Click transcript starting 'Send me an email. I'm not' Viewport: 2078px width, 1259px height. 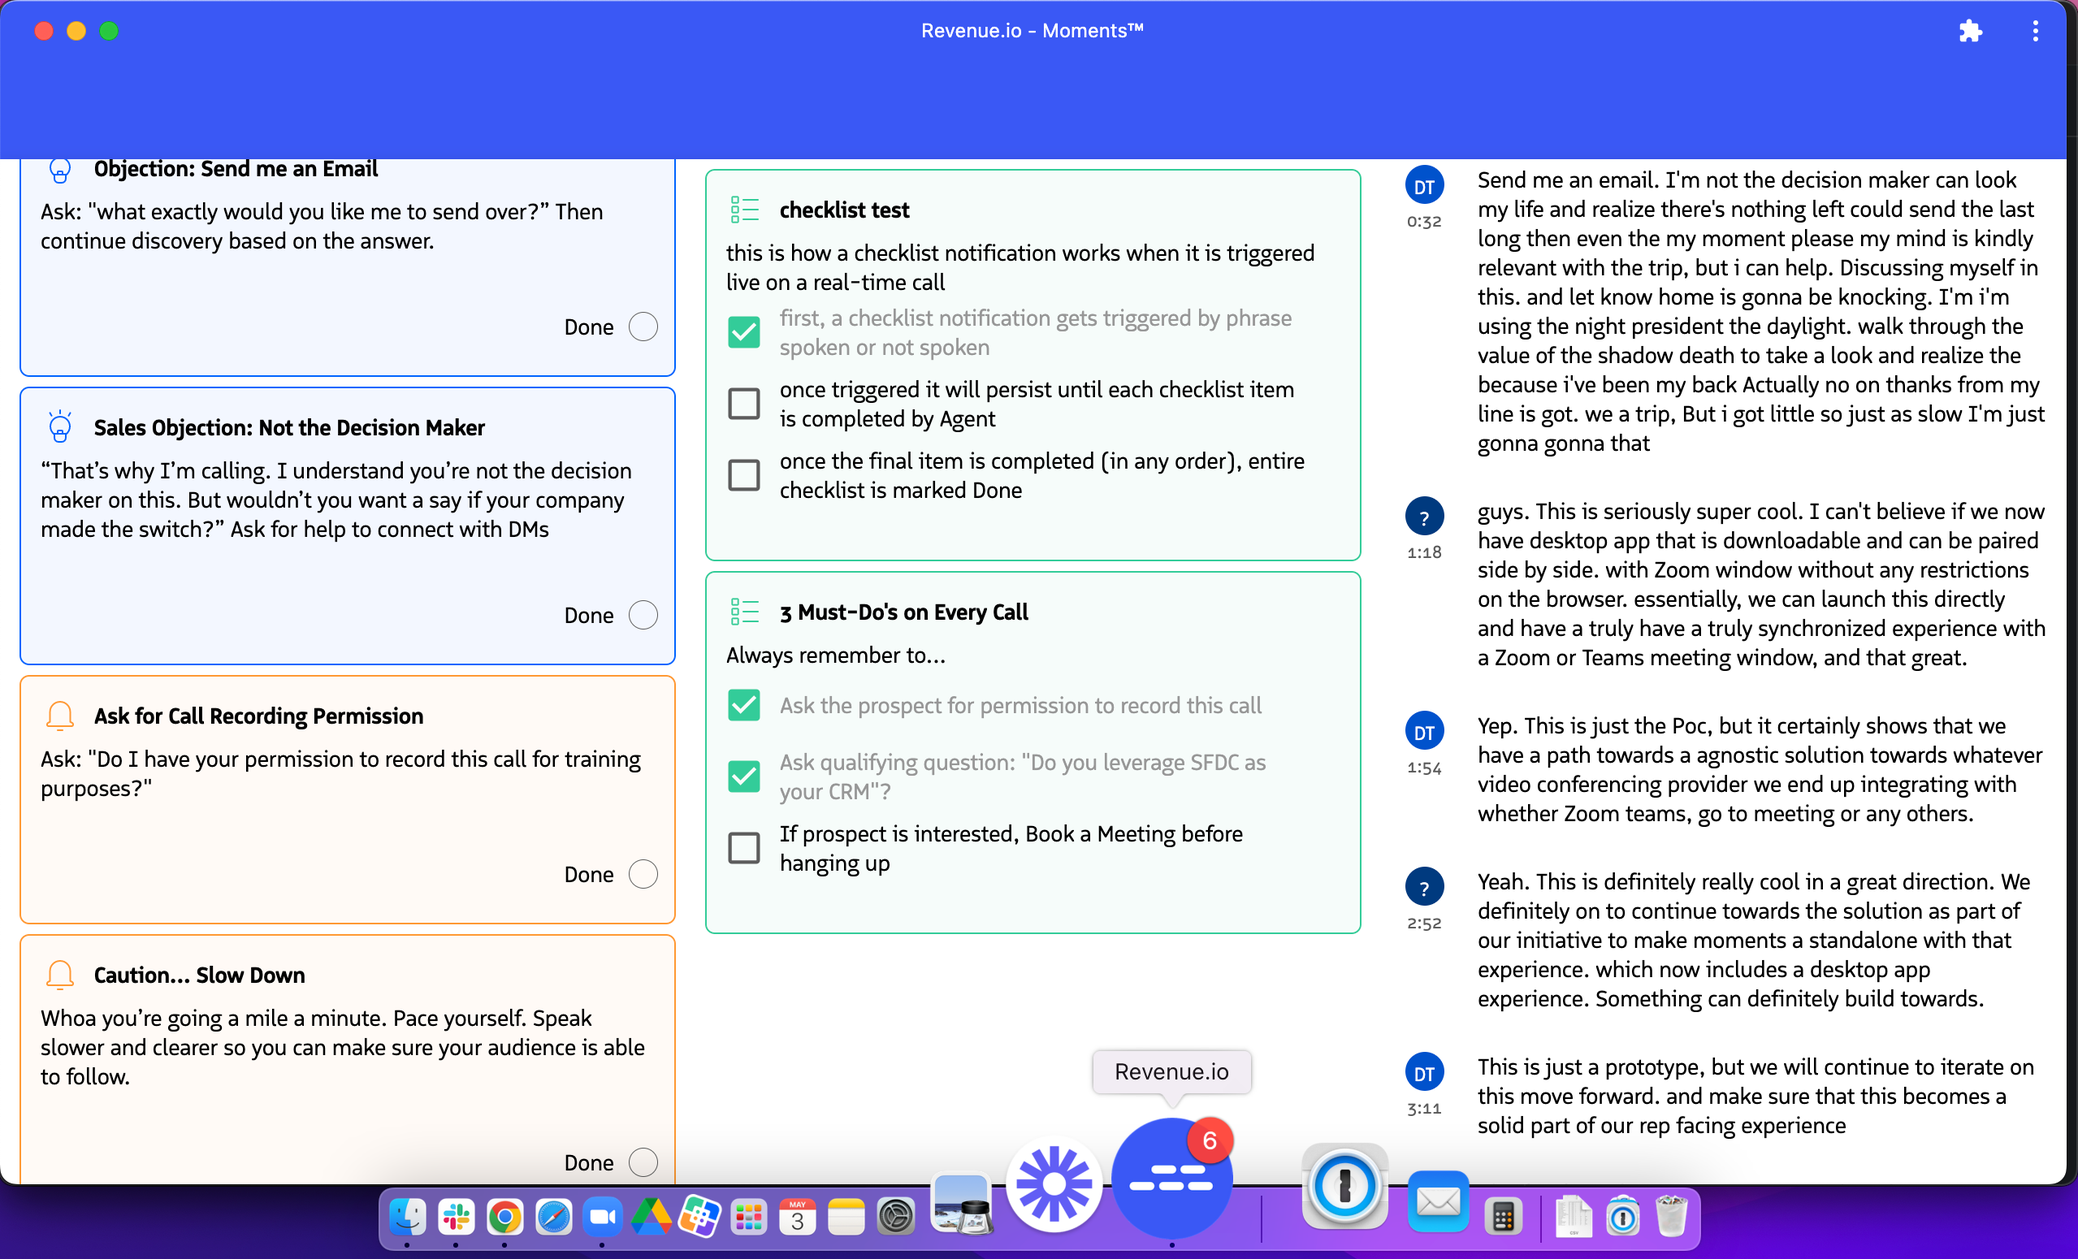pyautogui.click(x=1762, y=311)
